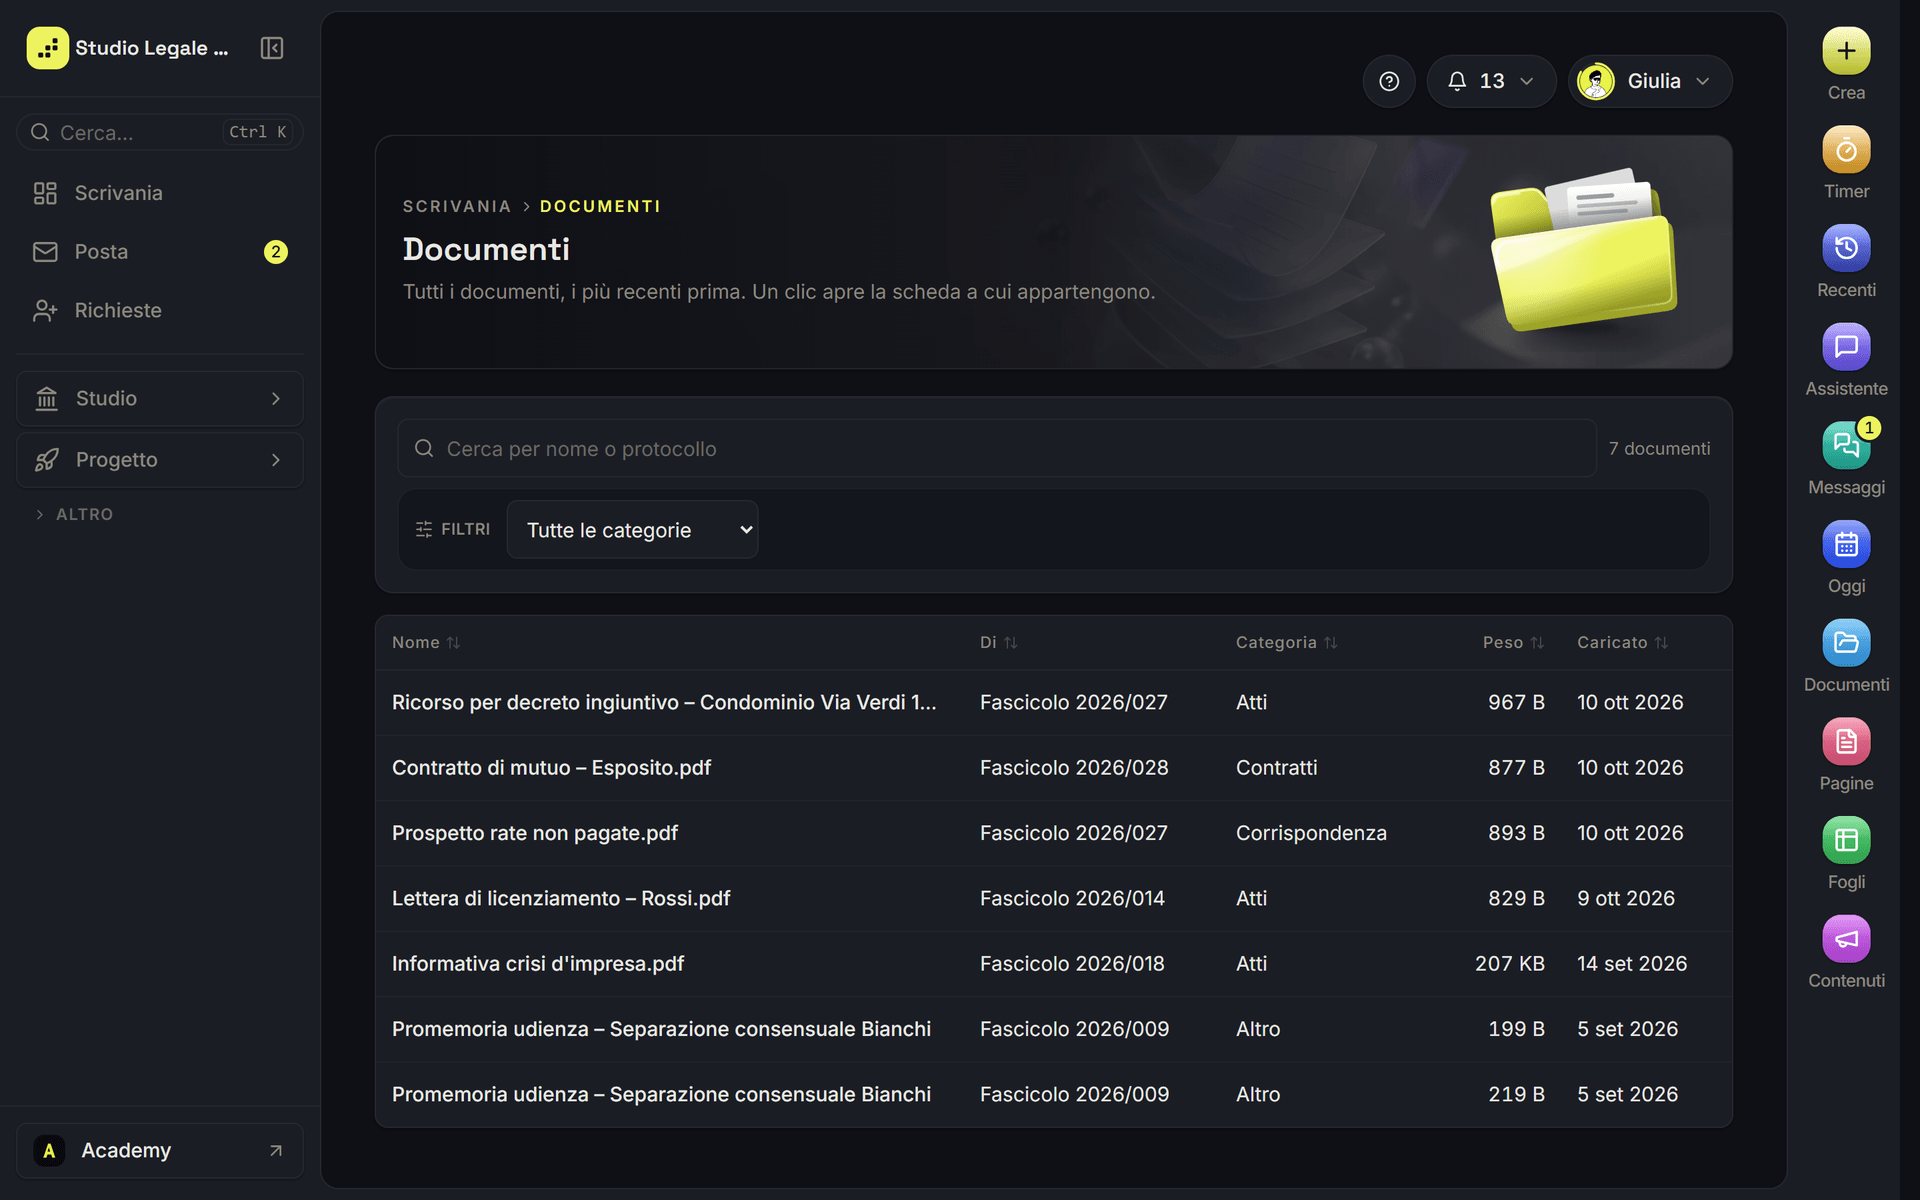The image size is (1920, 1200).
Task: Open the Timer tool
Action: coord(1846,150)
